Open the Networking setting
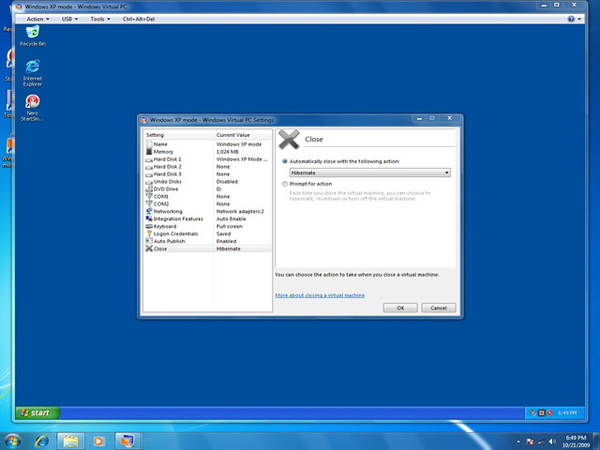The width and height of the screenshot is (600, 450). tap(207, 212)
